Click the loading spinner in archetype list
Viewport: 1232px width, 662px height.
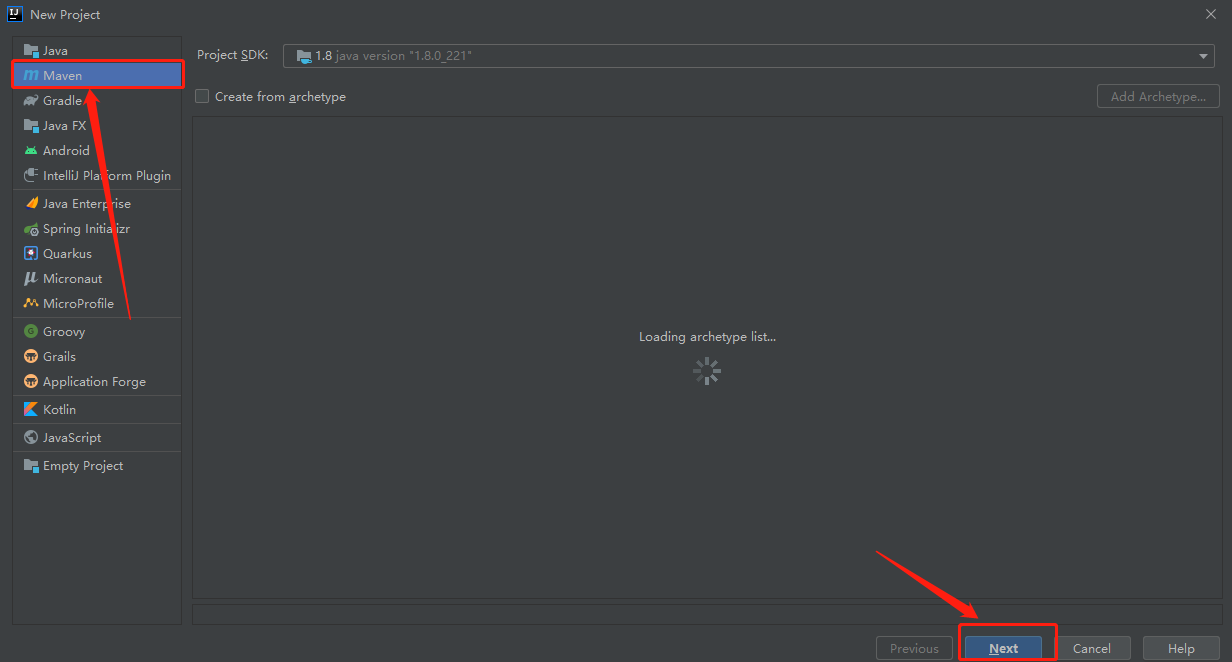pyautogui.click(x=707, y=371)
